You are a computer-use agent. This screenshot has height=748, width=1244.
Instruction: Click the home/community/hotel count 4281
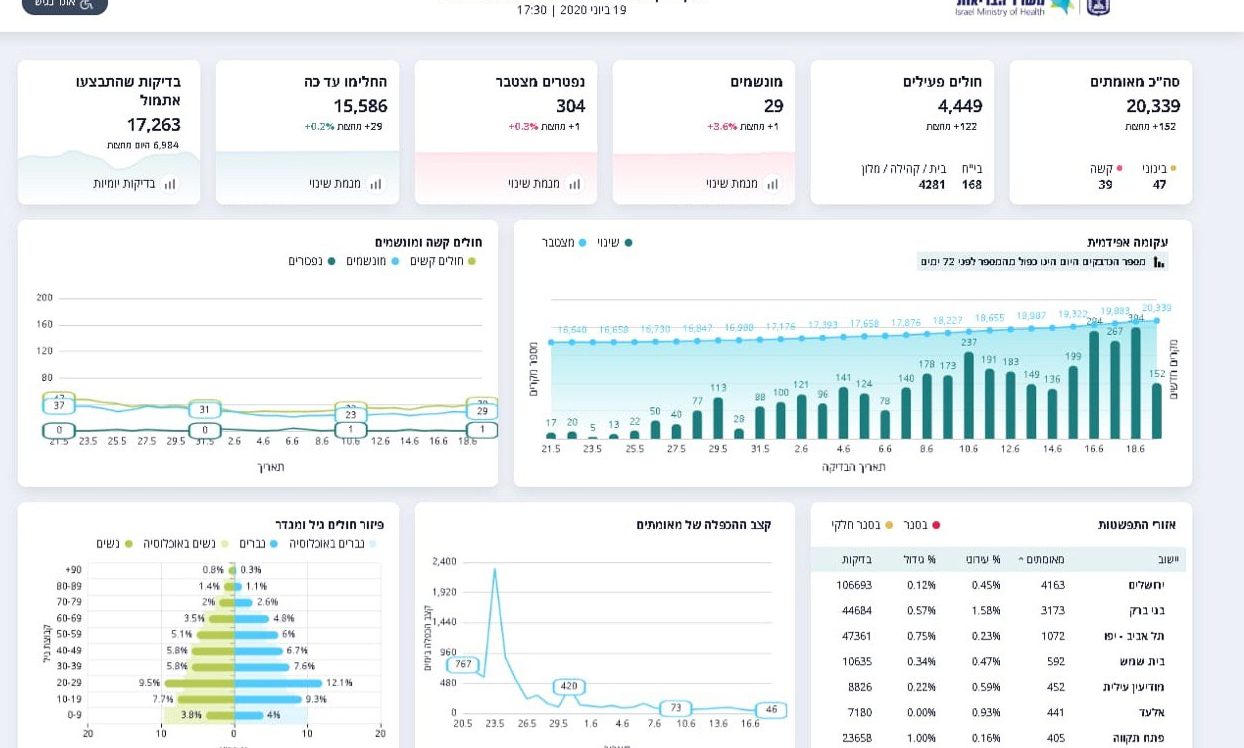[932, 185]
